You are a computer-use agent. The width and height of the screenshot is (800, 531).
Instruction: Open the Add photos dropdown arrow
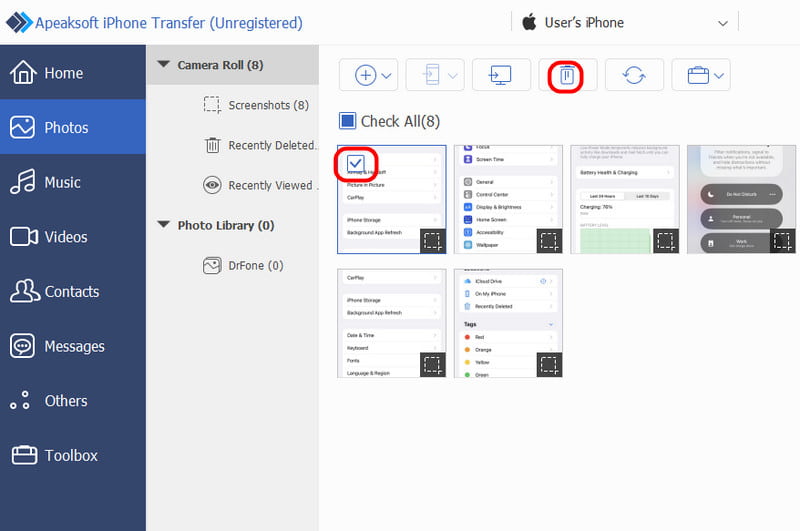point(387,76)
